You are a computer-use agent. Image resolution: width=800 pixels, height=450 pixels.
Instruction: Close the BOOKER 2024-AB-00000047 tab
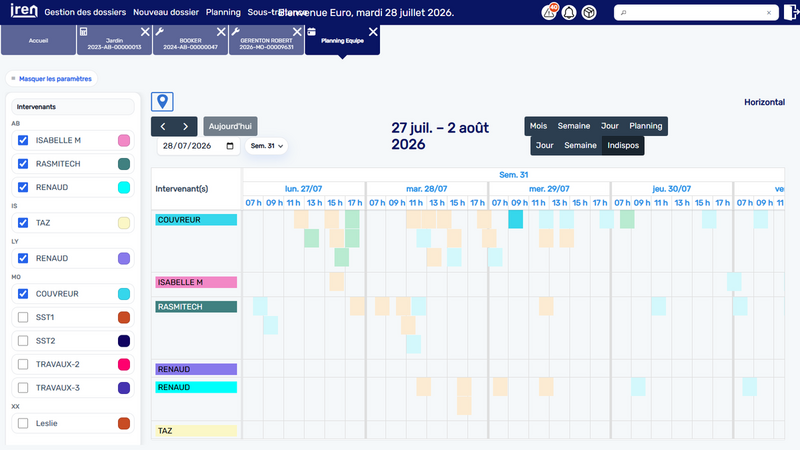click(x=221, y=32)
